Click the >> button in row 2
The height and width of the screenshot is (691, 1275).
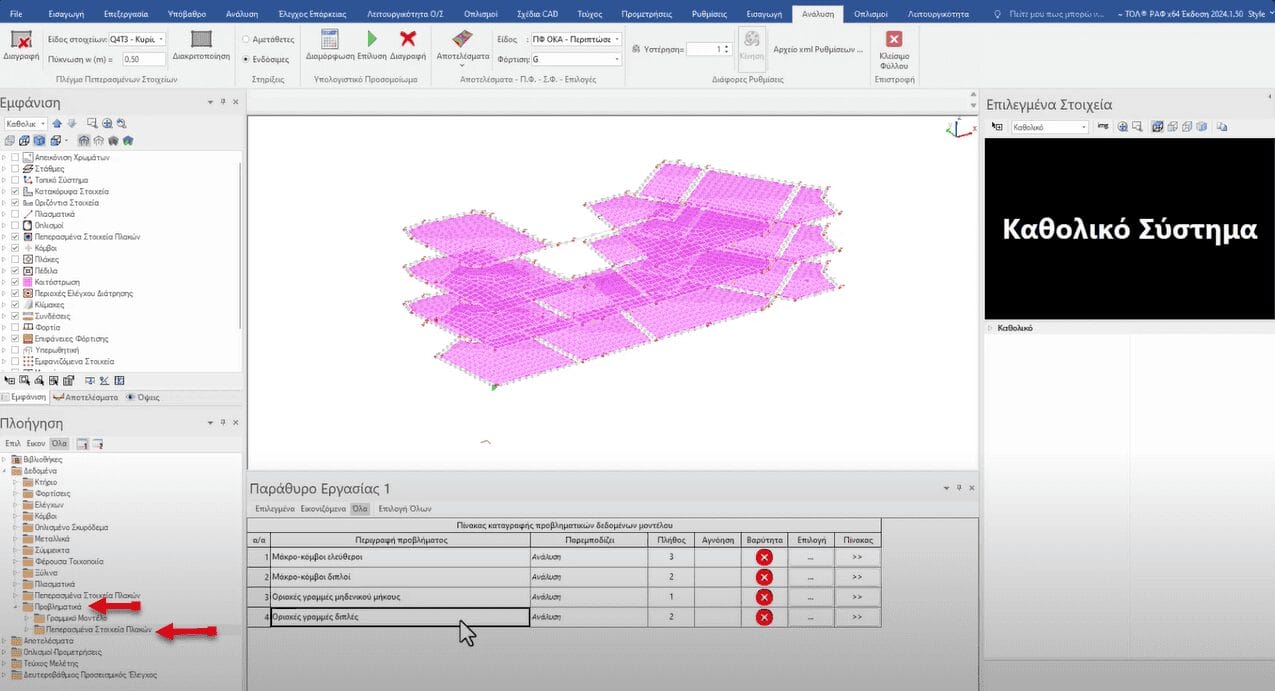click(x=857, y=577)
